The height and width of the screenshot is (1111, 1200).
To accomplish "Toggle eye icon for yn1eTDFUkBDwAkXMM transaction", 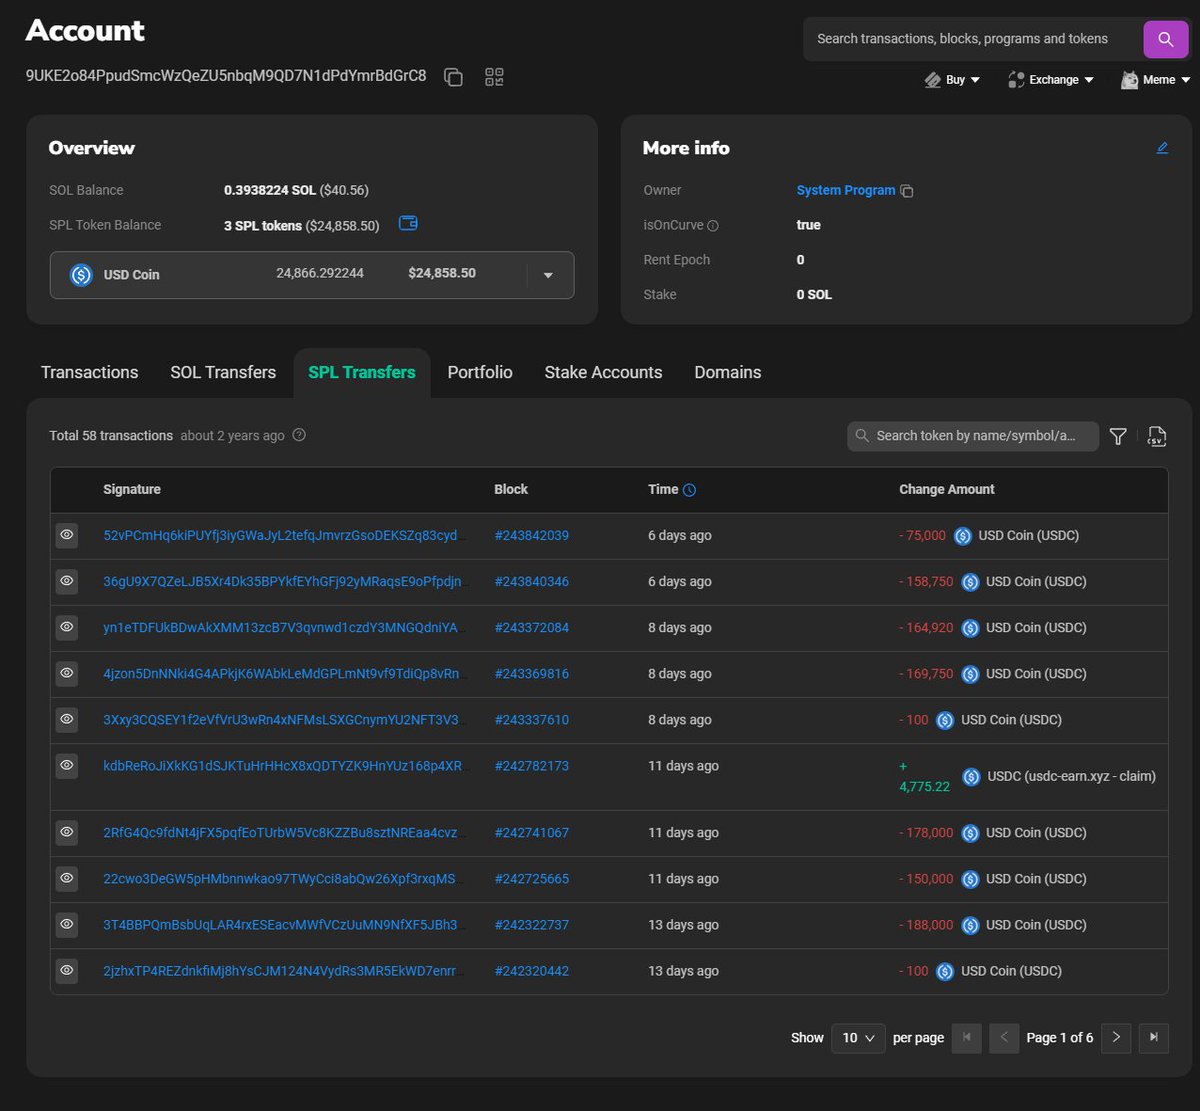I will click(x=67, y=628).
